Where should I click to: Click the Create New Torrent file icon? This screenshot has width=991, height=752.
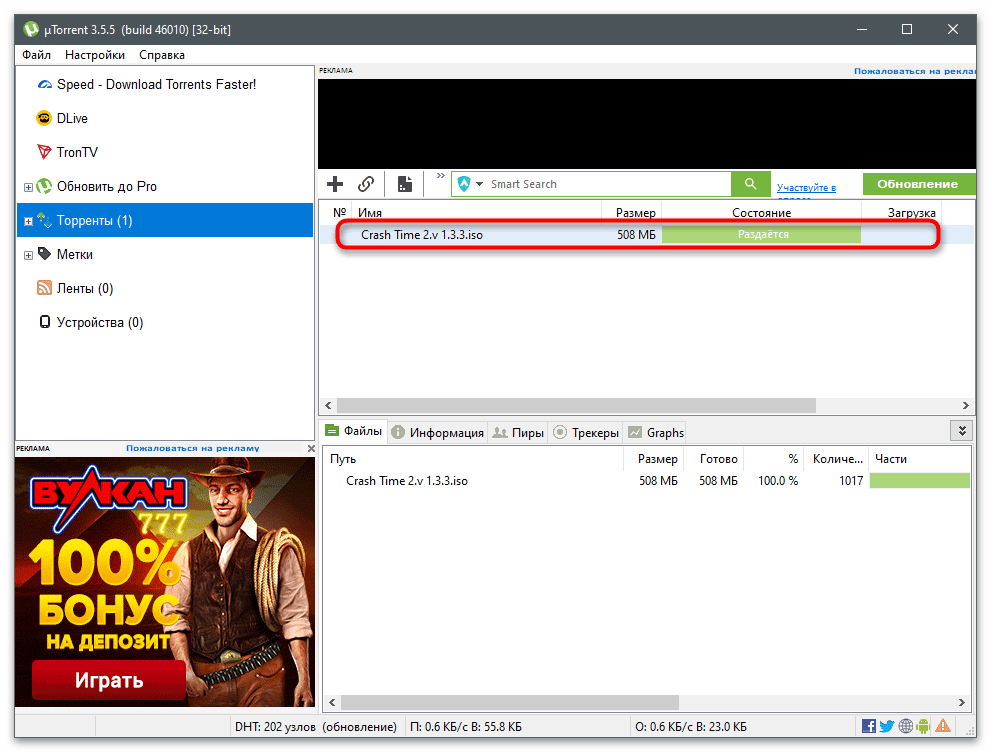coord(404,184)
